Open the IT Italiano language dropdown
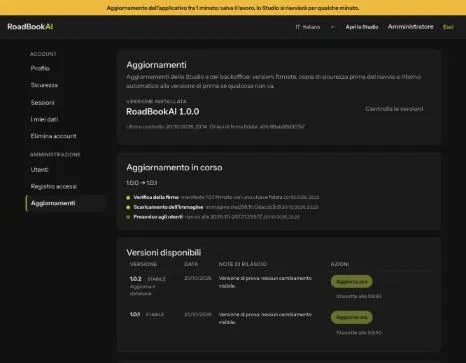The width and height of the screenshot is (466, 363). (x=315, y=27)
